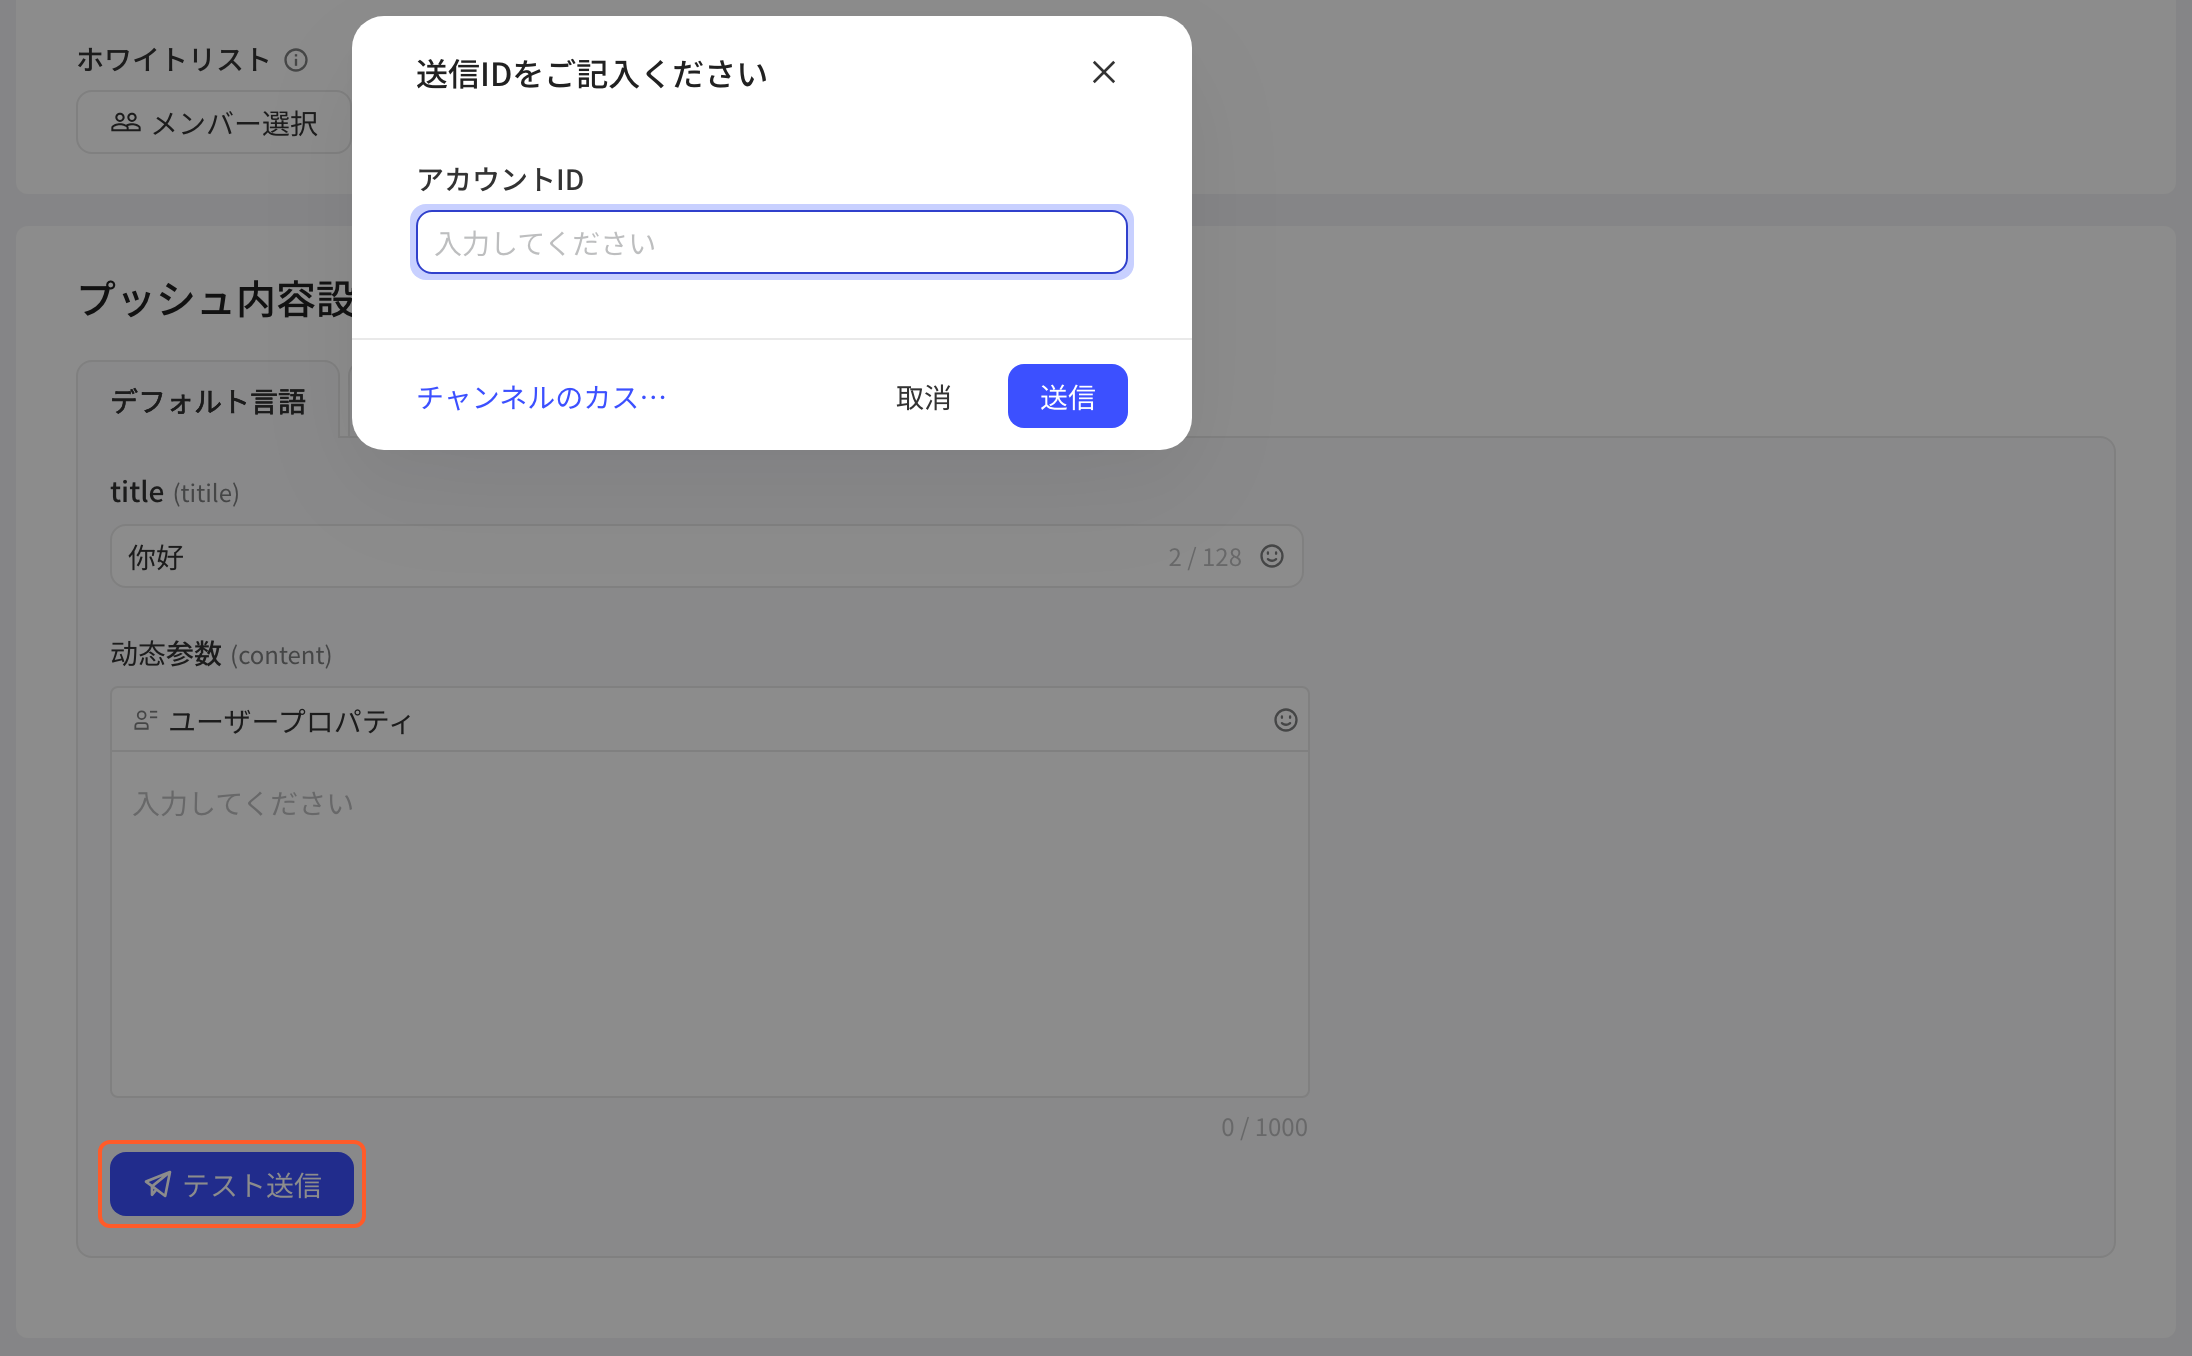Open emoji picker in the title field

point(1272,556)
